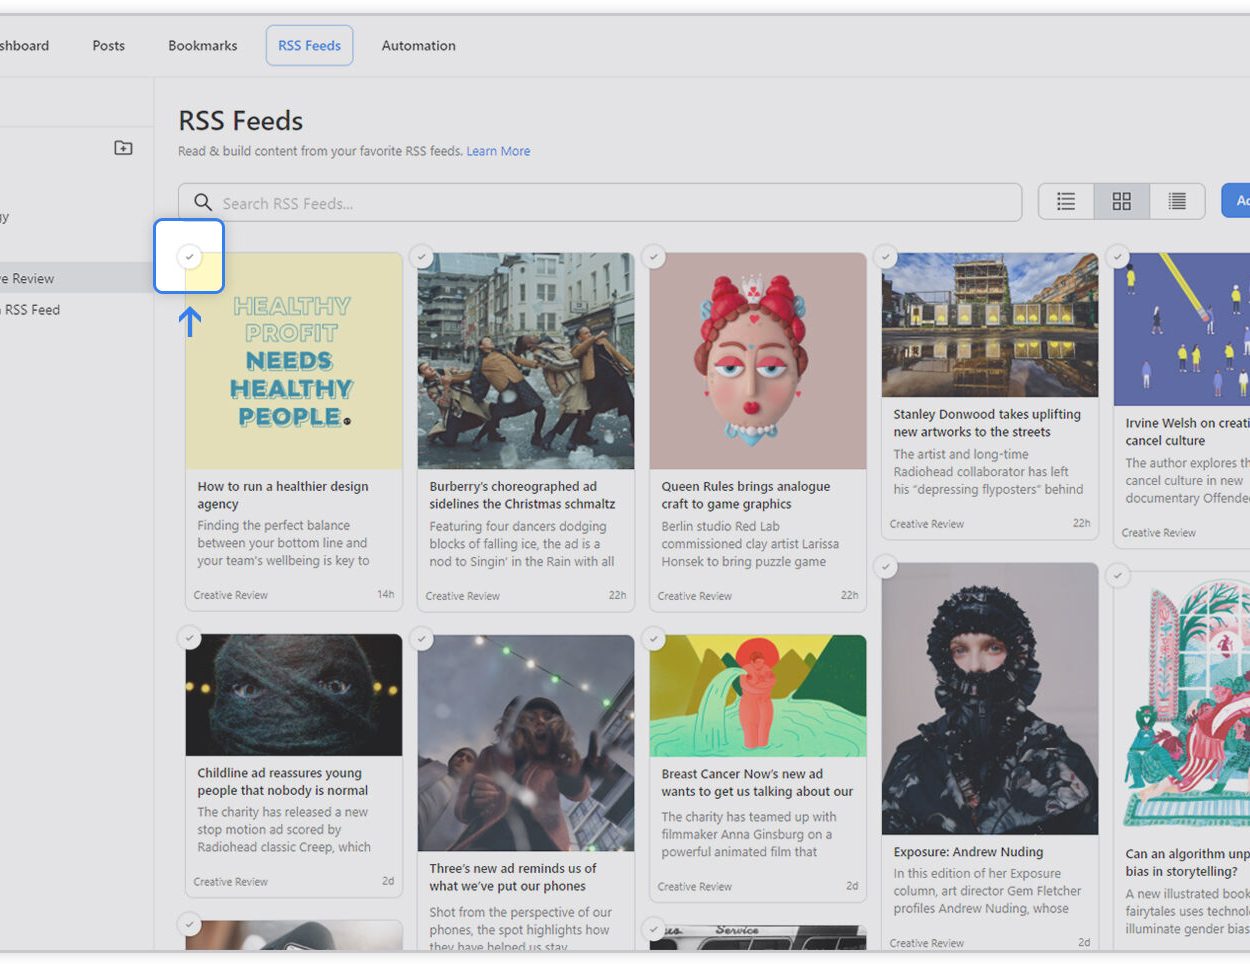Open the Childline wool face thumbnail
The image size is (1250, 964).
(294, 695)
